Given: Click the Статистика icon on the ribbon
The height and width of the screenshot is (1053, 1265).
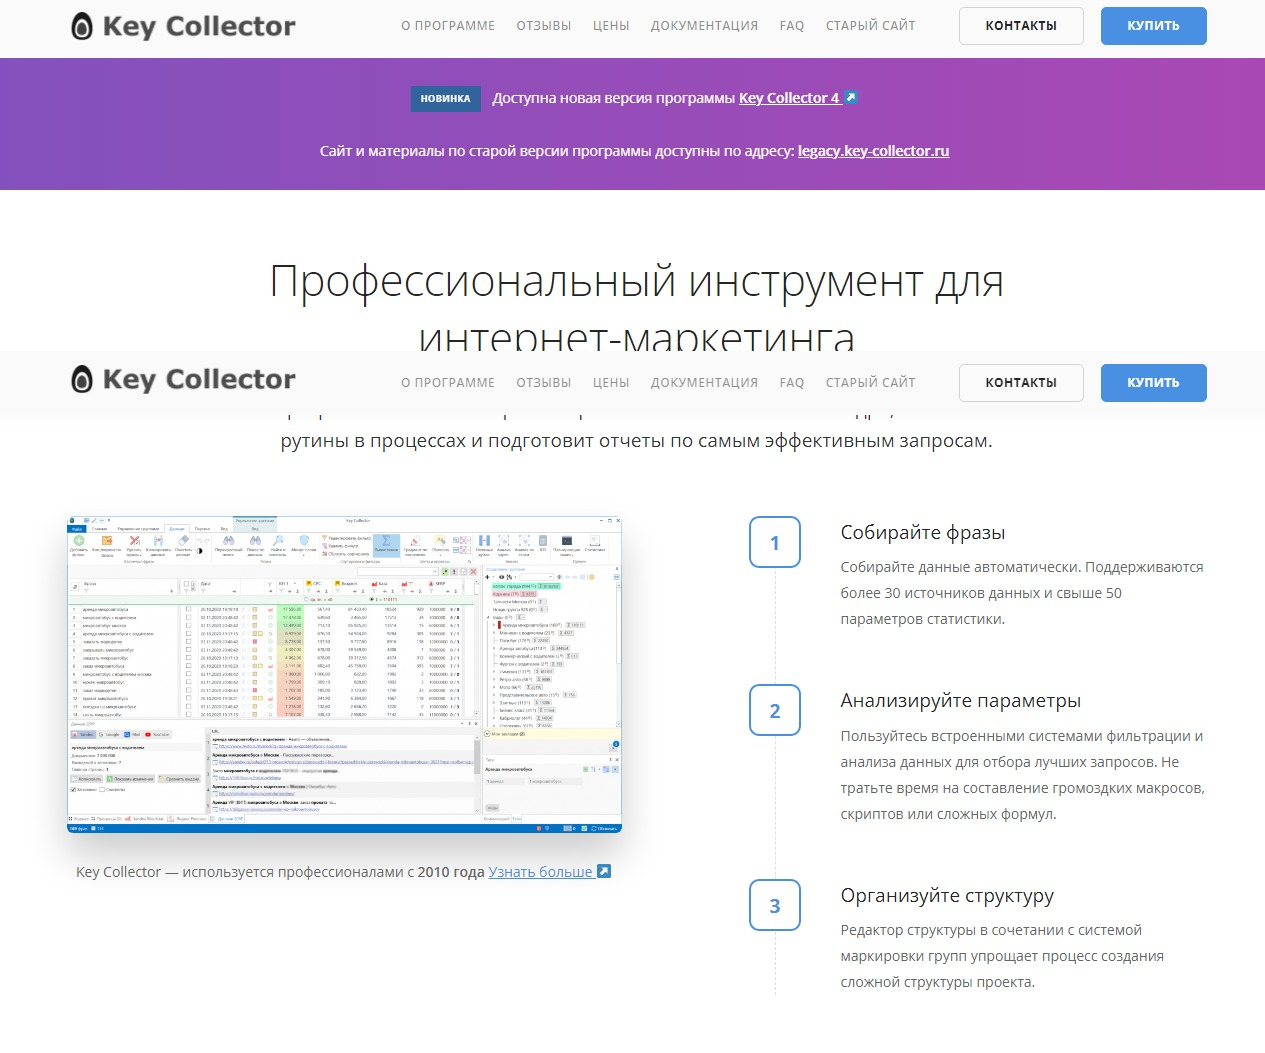Looking at the screenshot, I should pos(594,542).
